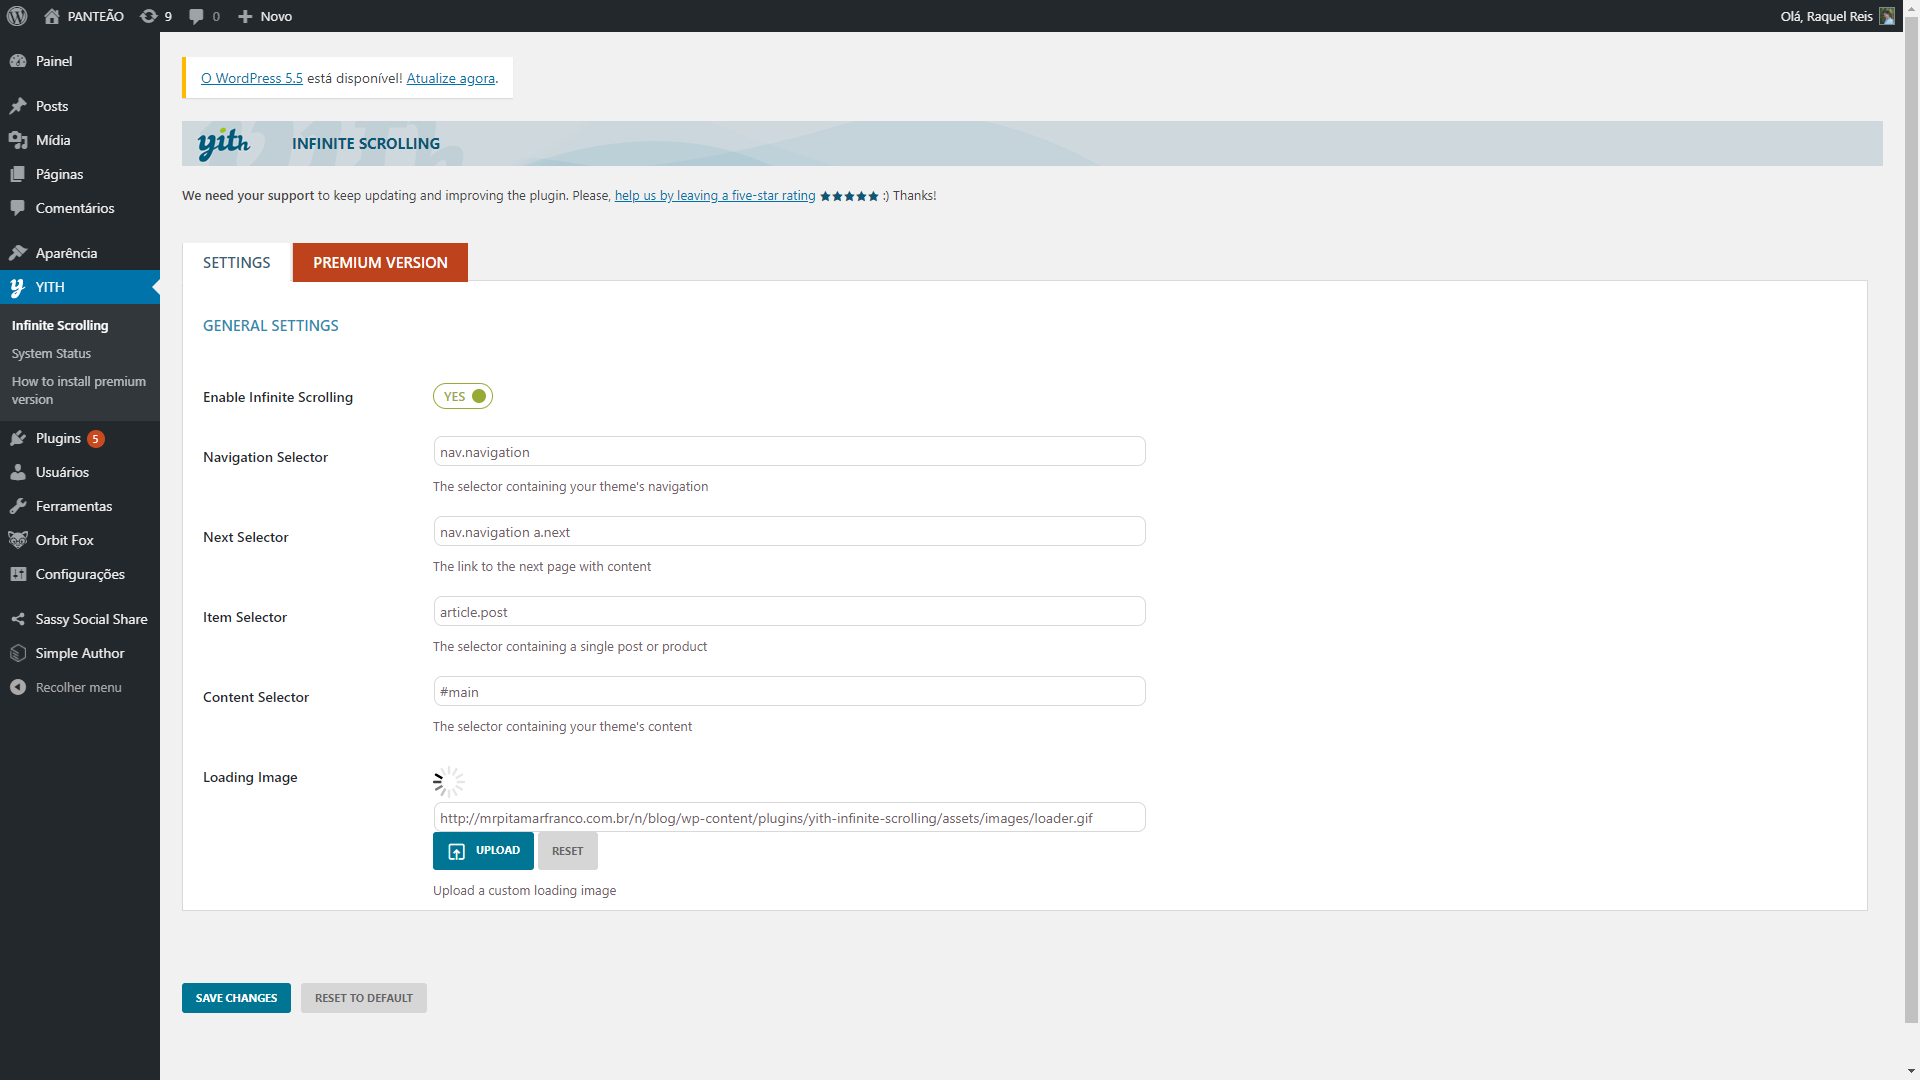Screen dimensions: 1920x1080
Task: Click the PANTEÃO site name
Action: 96,16
